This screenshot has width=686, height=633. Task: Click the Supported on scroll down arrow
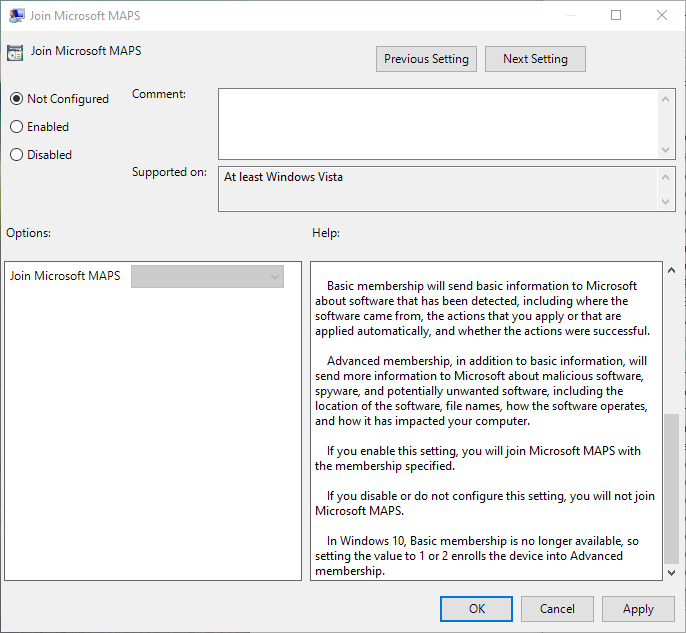click(x=667, y=202)
